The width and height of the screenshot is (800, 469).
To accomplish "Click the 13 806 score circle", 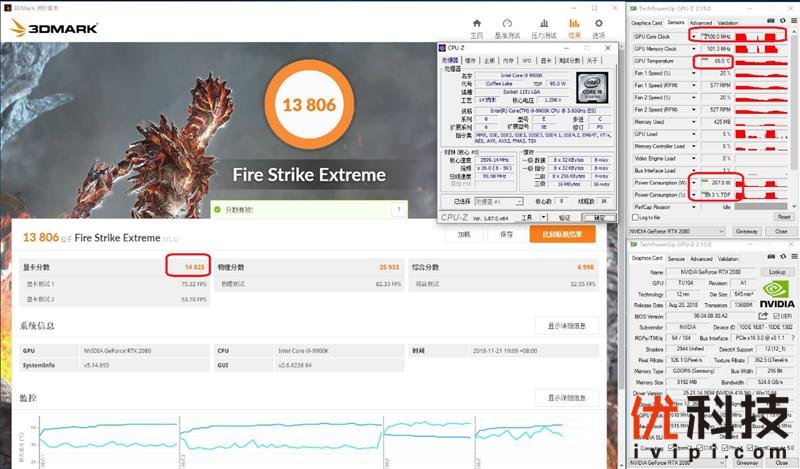I will pyautogui.click(x=309, y=105).
